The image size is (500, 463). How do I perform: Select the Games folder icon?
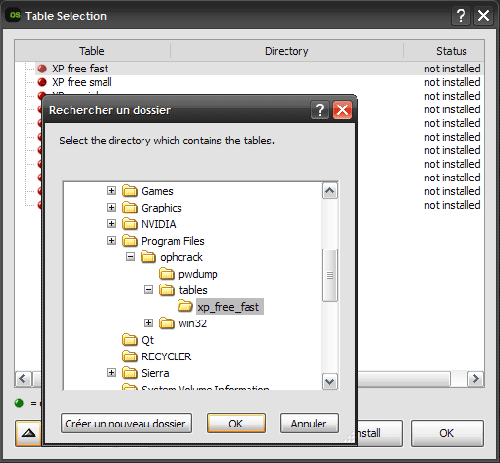point(130,191)
